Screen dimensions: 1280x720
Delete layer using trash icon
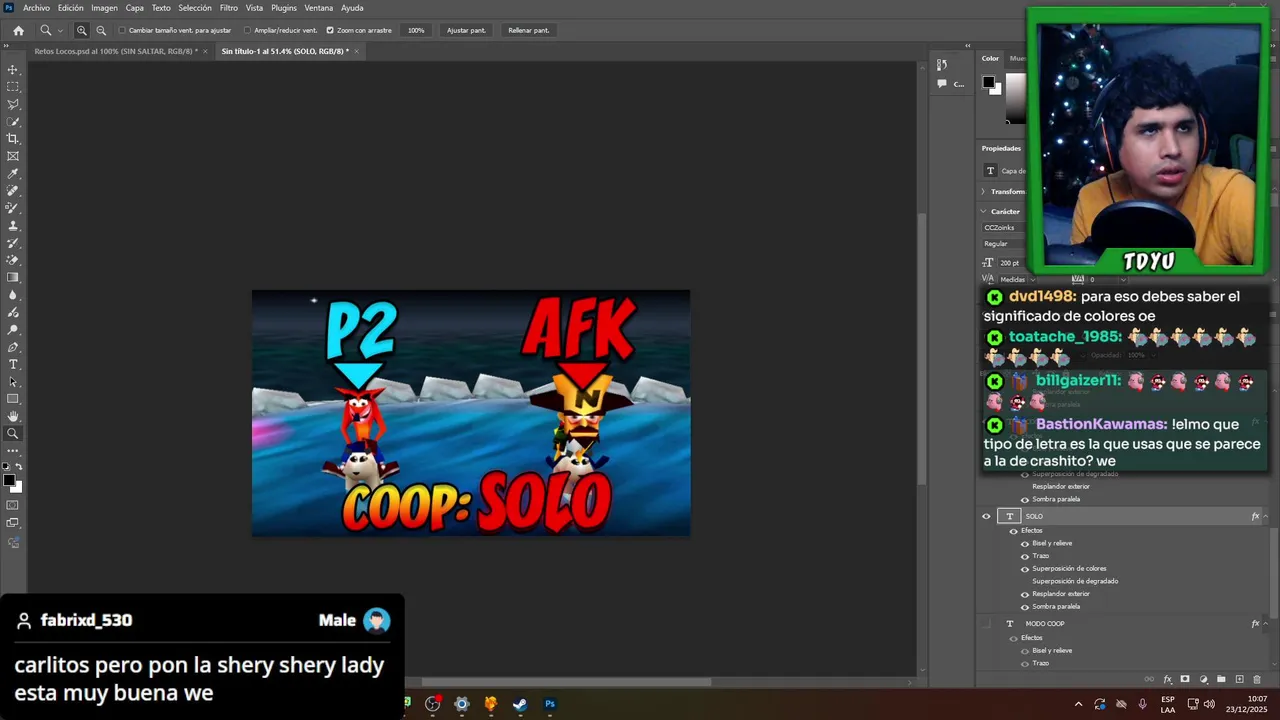[x=1257, y=679]
